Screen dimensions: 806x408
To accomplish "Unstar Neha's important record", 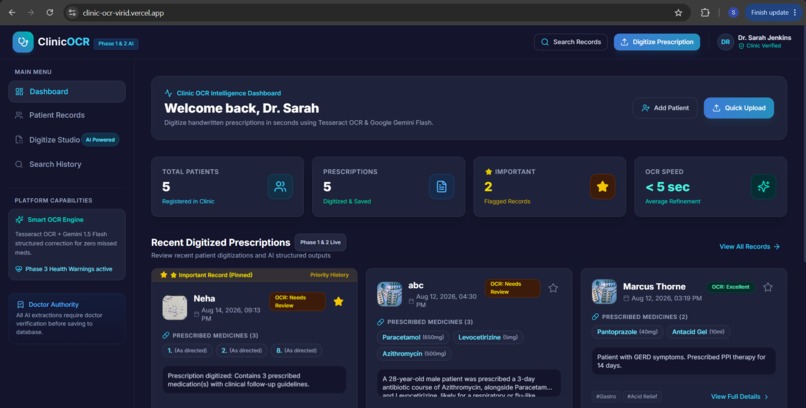I will (338, 302).
